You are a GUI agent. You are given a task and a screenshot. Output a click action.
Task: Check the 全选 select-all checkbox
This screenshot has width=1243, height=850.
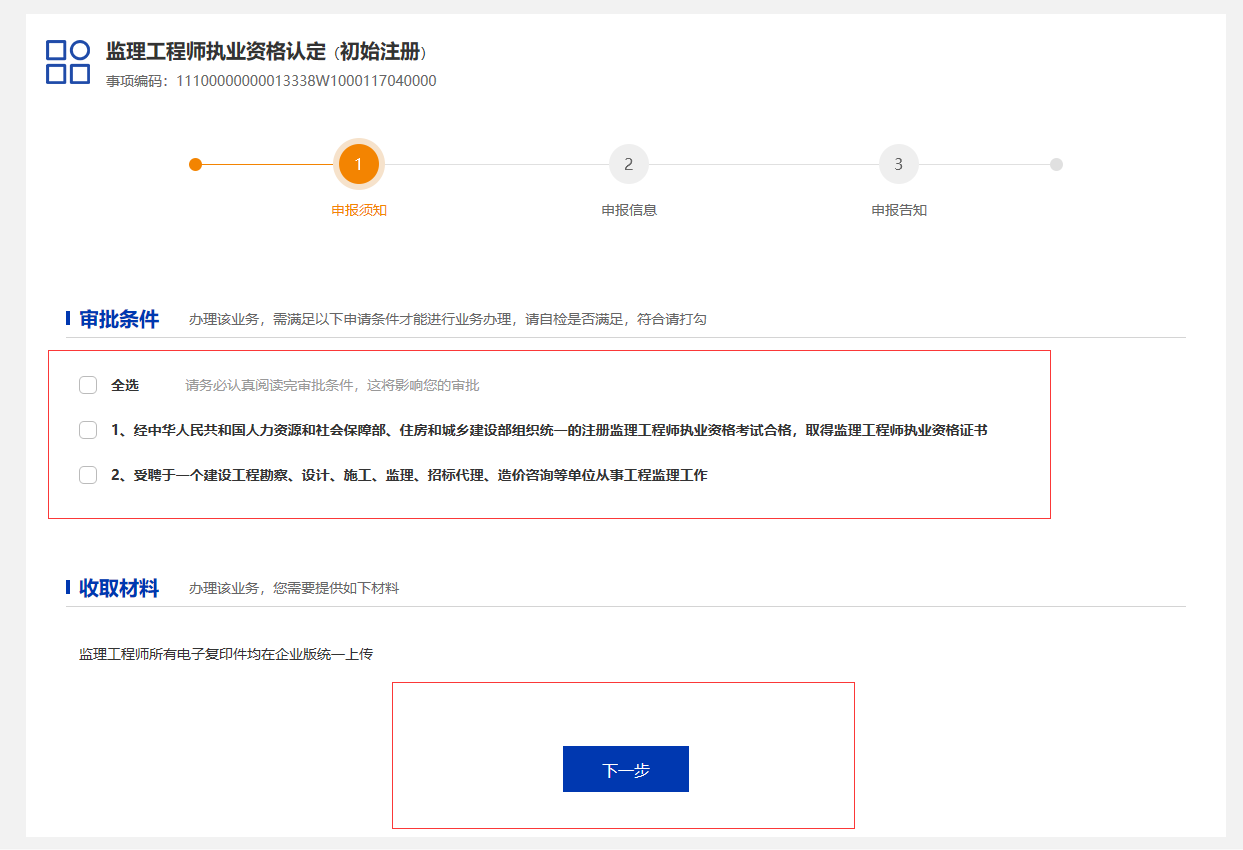tap(87, 383)
